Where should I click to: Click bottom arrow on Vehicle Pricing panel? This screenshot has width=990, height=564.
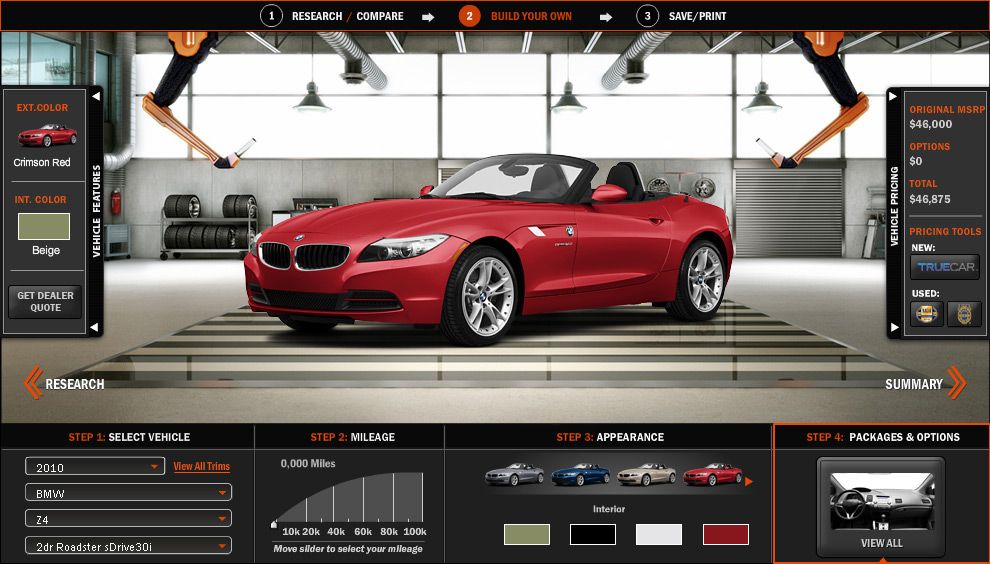pos(894,327)
